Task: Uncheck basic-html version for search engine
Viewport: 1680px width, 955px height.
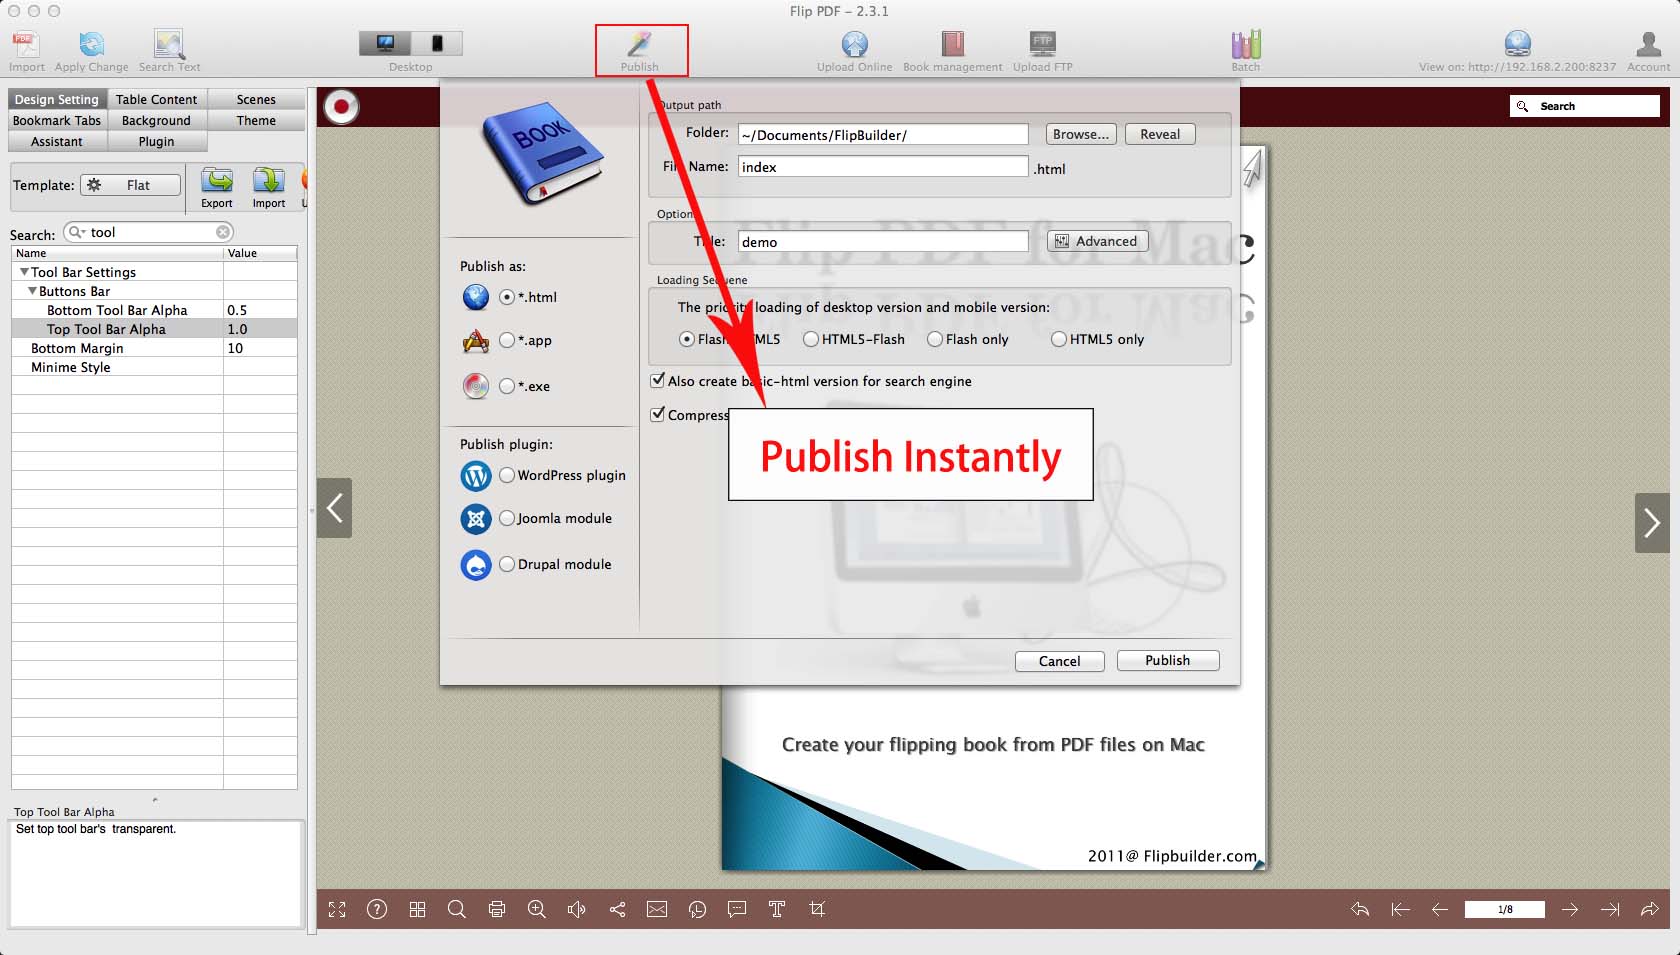Action: point(658,381)
